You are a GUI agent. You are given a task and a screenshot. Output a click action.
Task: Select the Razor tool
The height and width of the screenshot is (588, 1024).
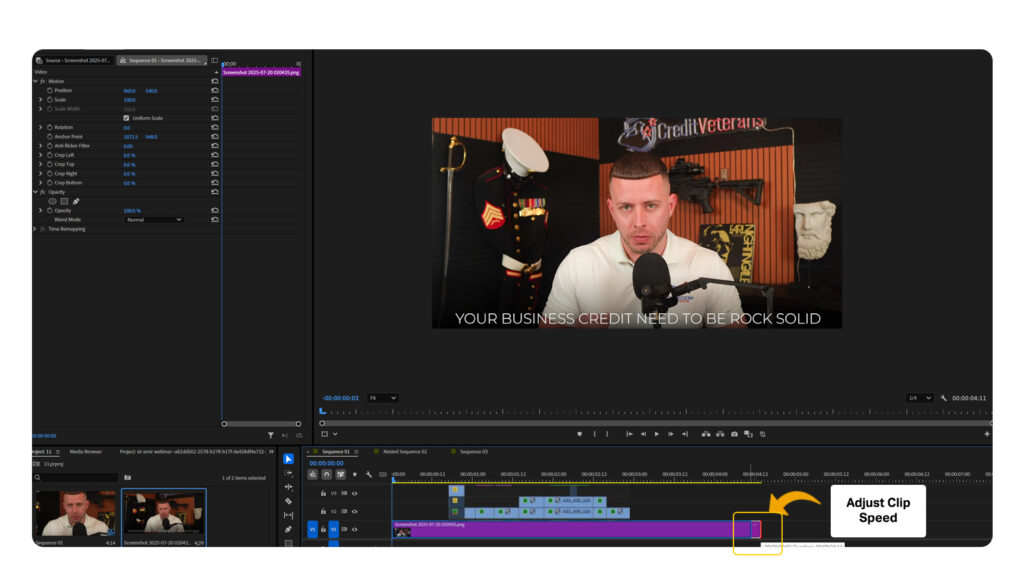(288, 501)
